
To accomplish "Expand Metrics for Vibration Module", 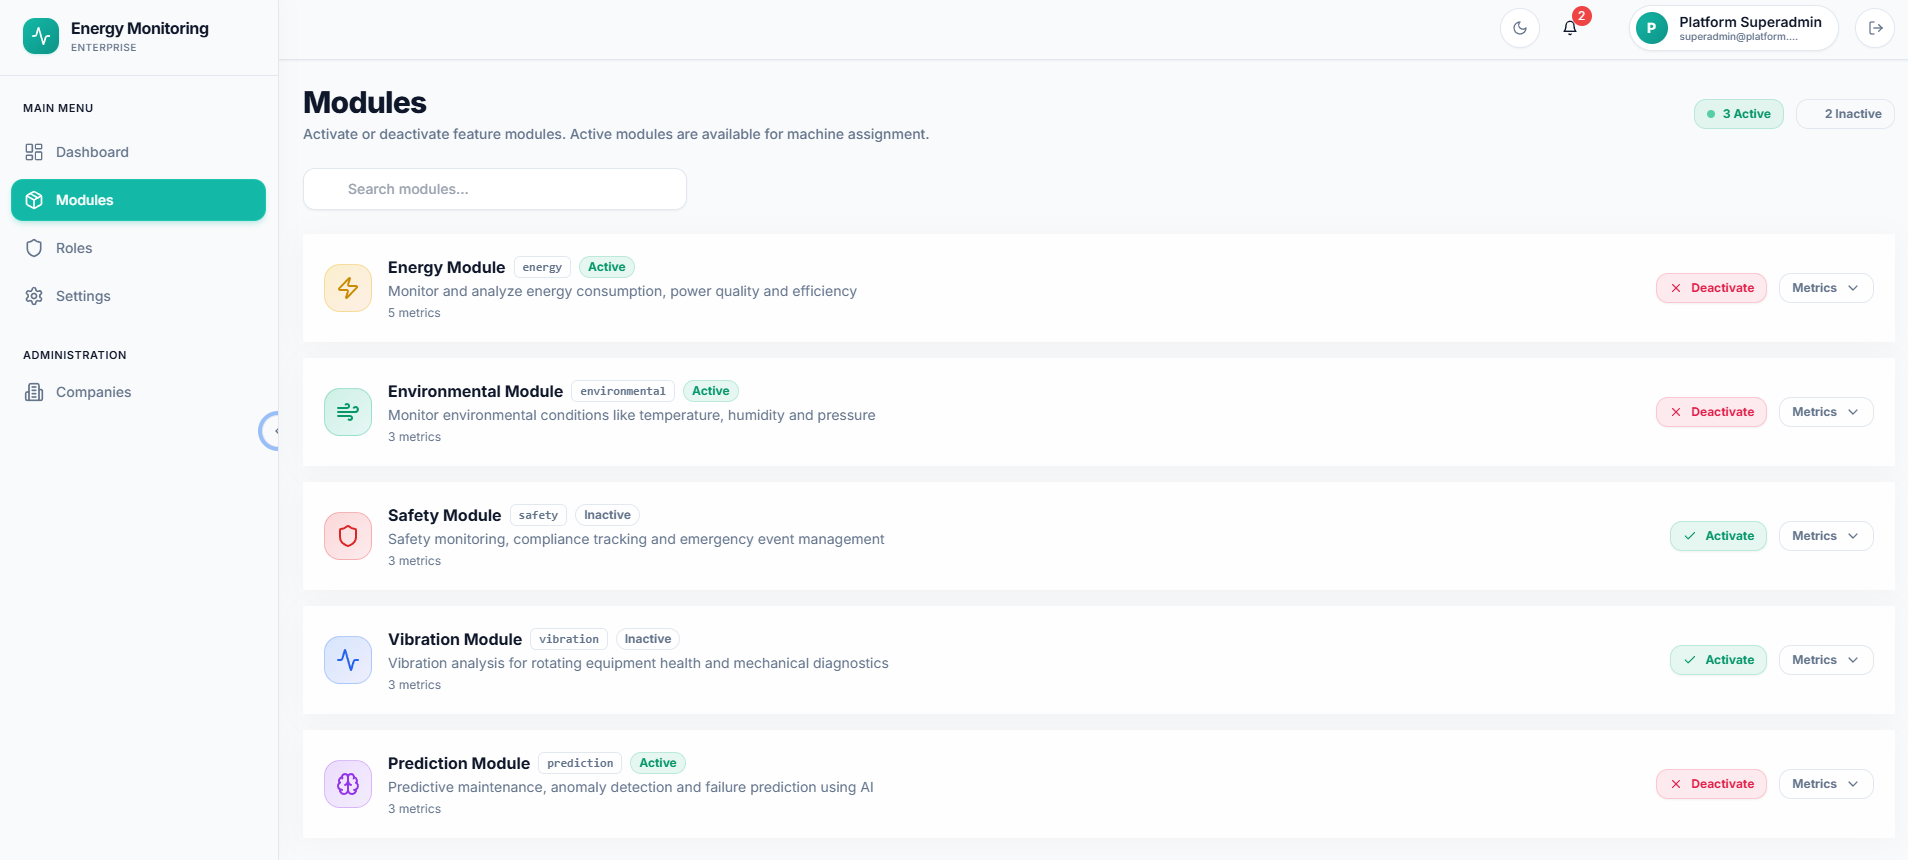I will tap(1826, 660).
